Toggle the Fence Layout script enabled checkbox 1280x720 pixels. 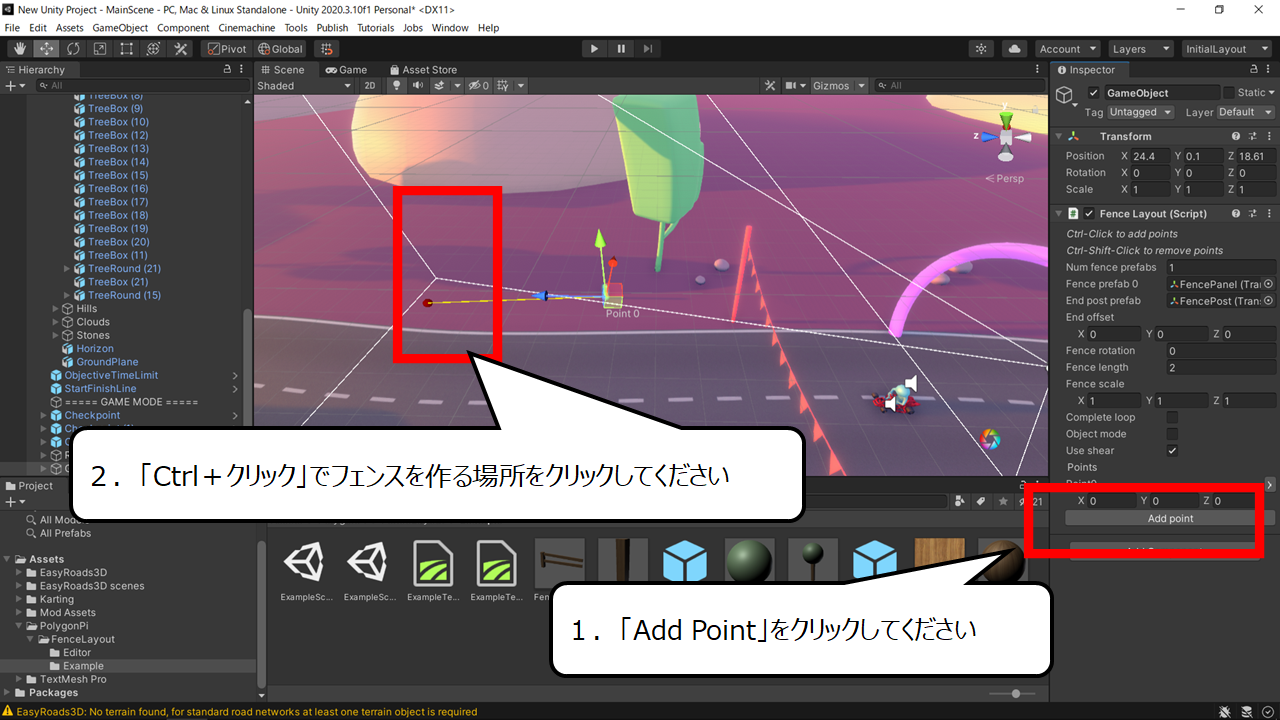[1089, 214]
